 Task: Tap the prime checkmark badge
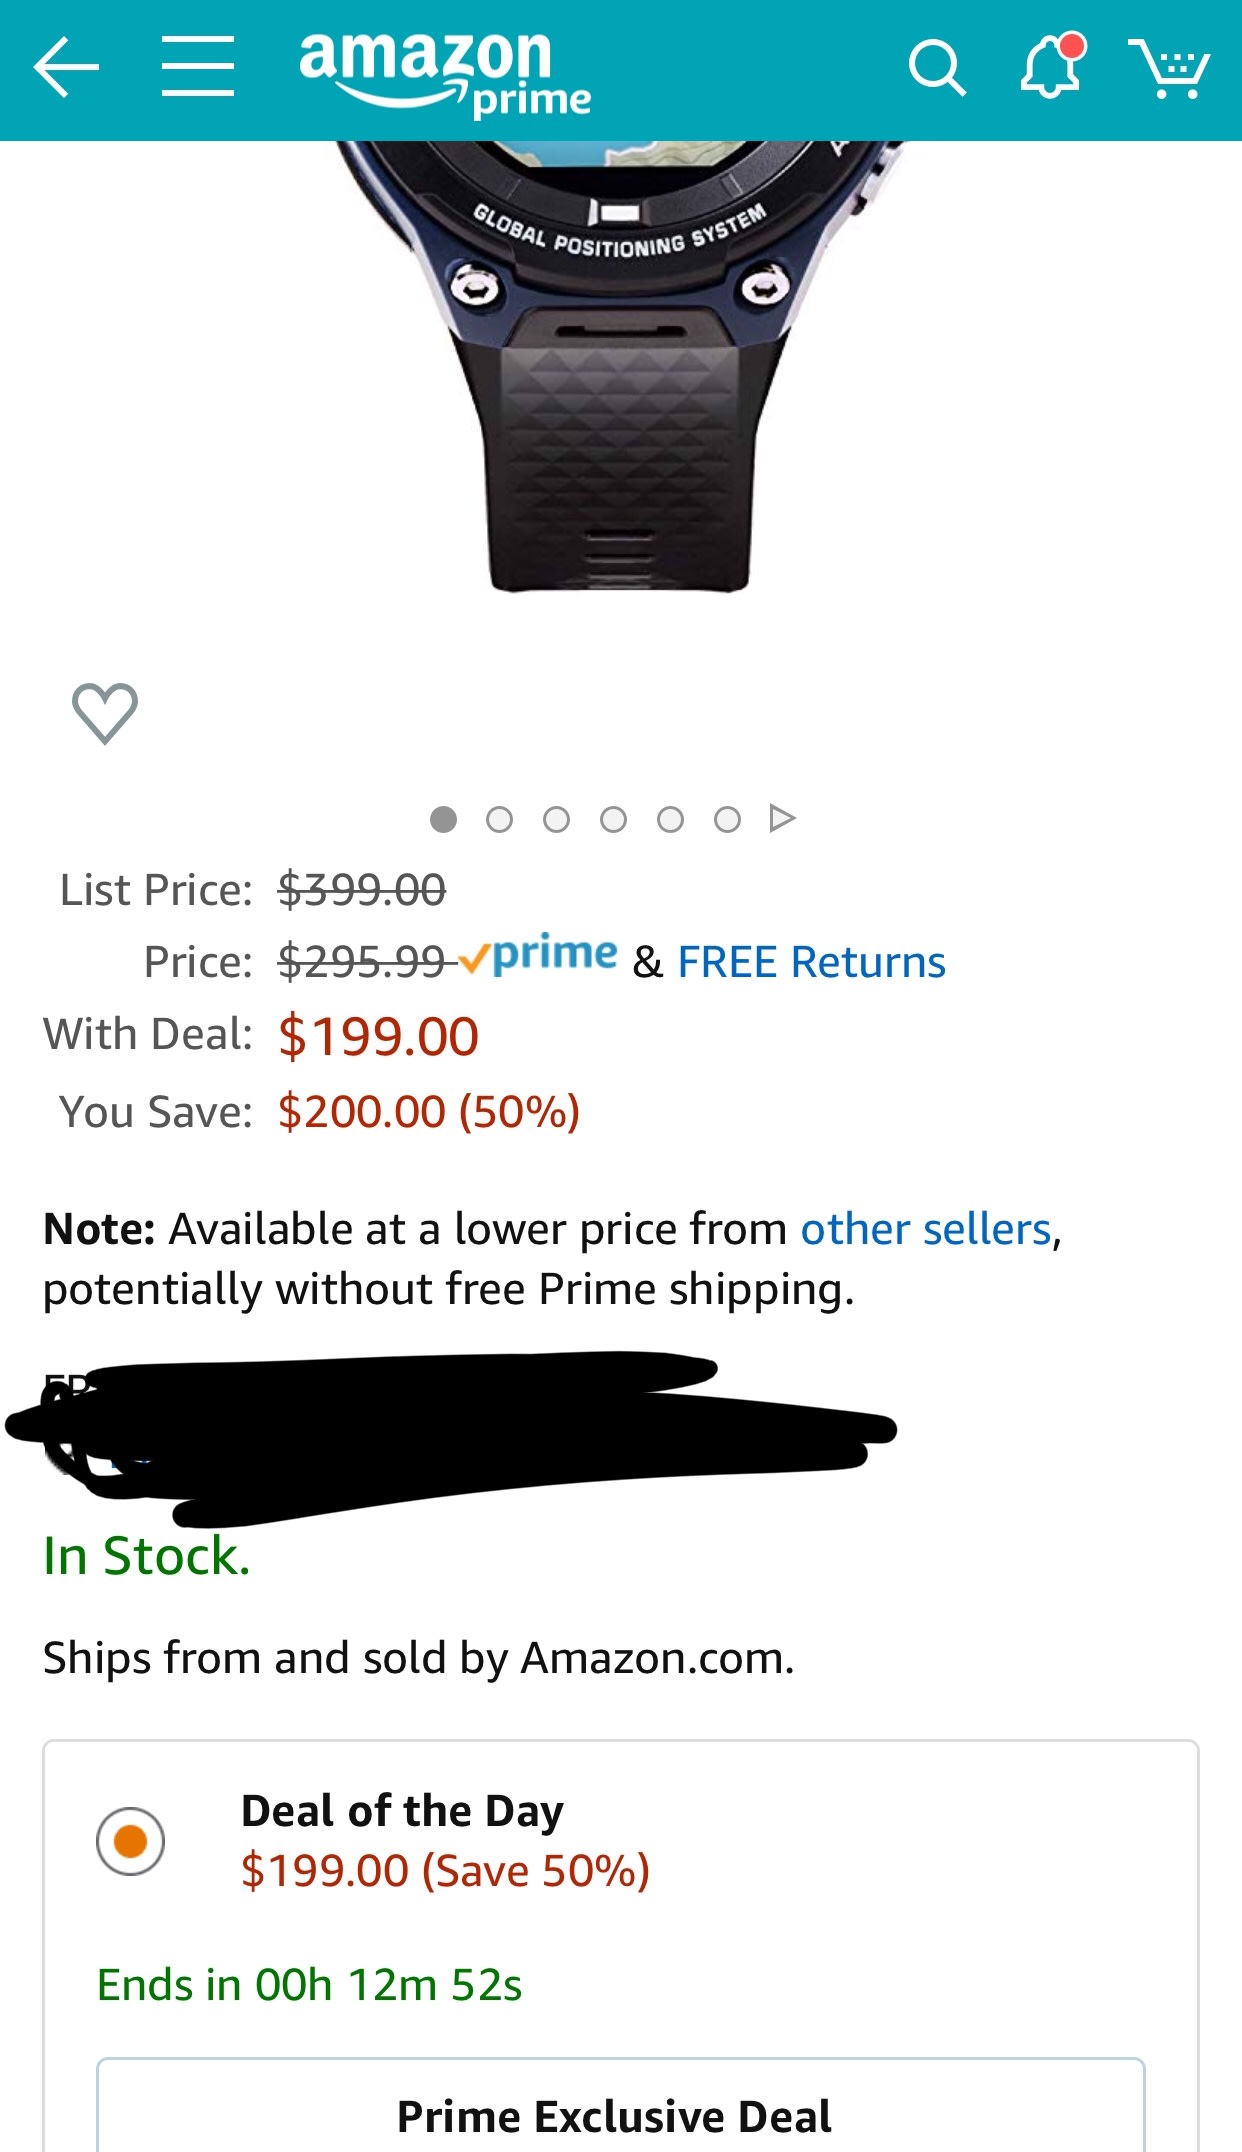[x=540, y=956]
